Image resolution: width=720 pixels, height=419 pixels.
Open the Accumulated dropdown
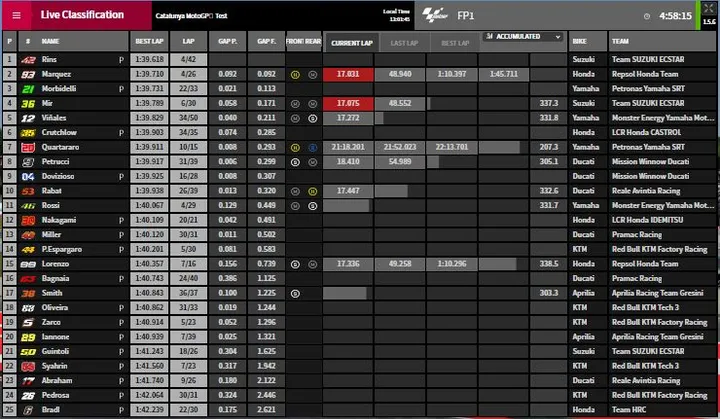click(x=523, y=36)
